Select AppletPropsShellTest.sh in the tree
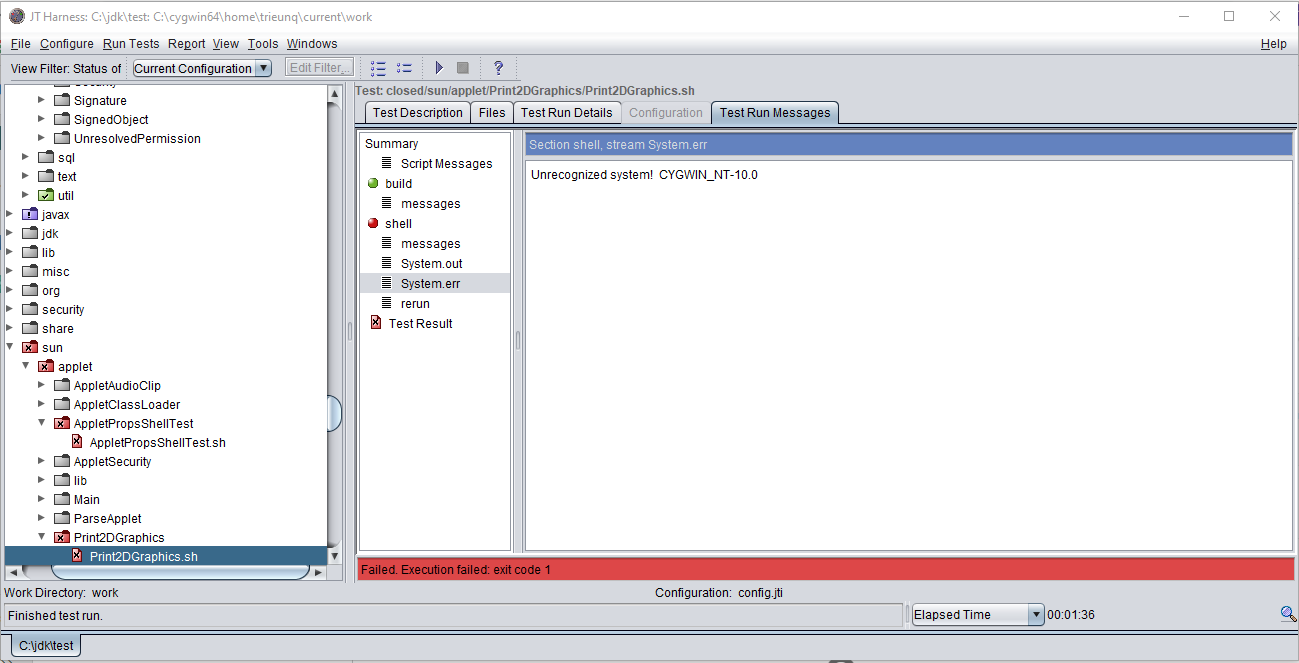Screen dimensions: 1299x663 click(x=157, y=442)
